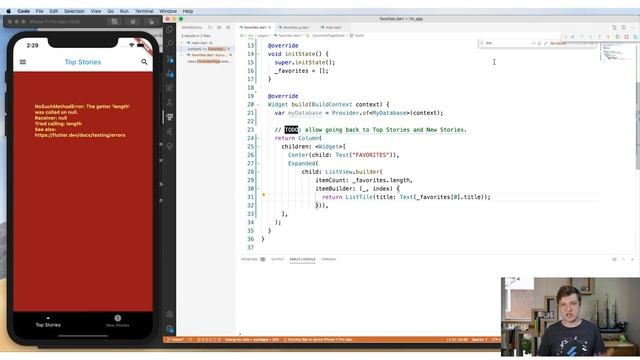The width and height of the screenshot is (640, 360).
Task: Refresh search results in sidebar header
Action: (210, 27)
